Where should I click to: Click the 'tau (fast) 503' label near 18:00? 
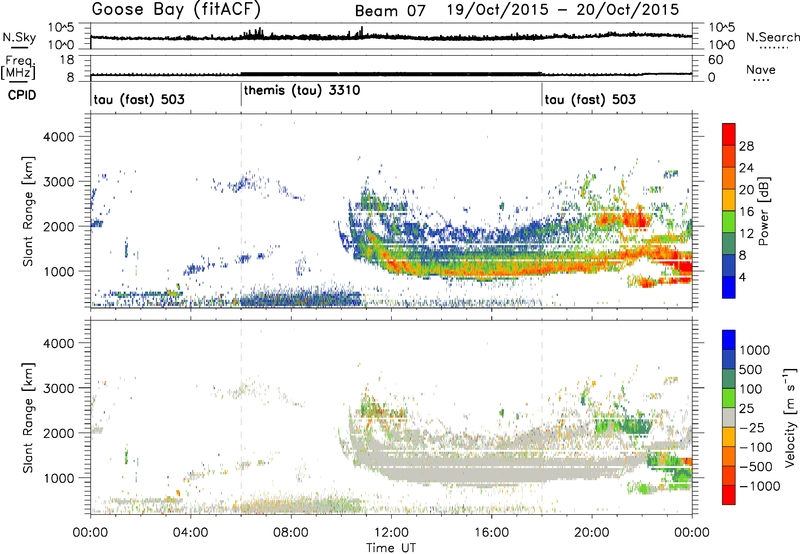pos(590,99)
